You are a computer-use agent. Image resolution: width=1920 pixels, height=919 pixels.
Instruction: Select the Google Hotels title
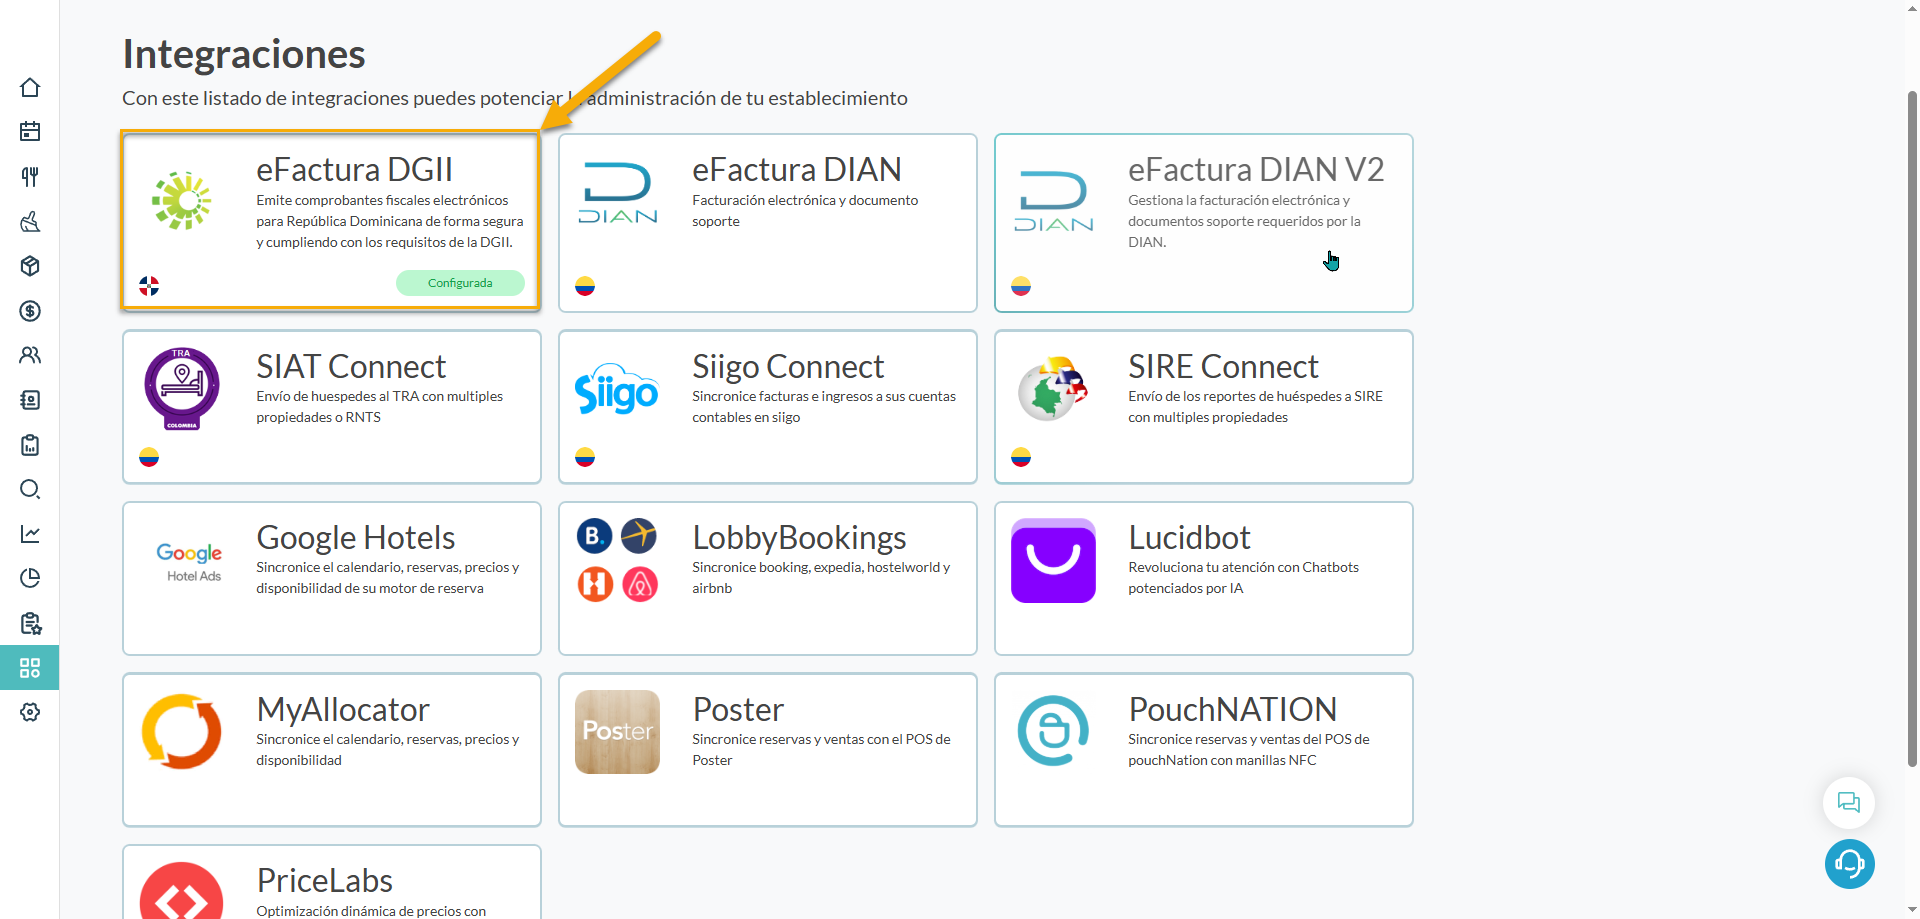(x=356, y=538)
